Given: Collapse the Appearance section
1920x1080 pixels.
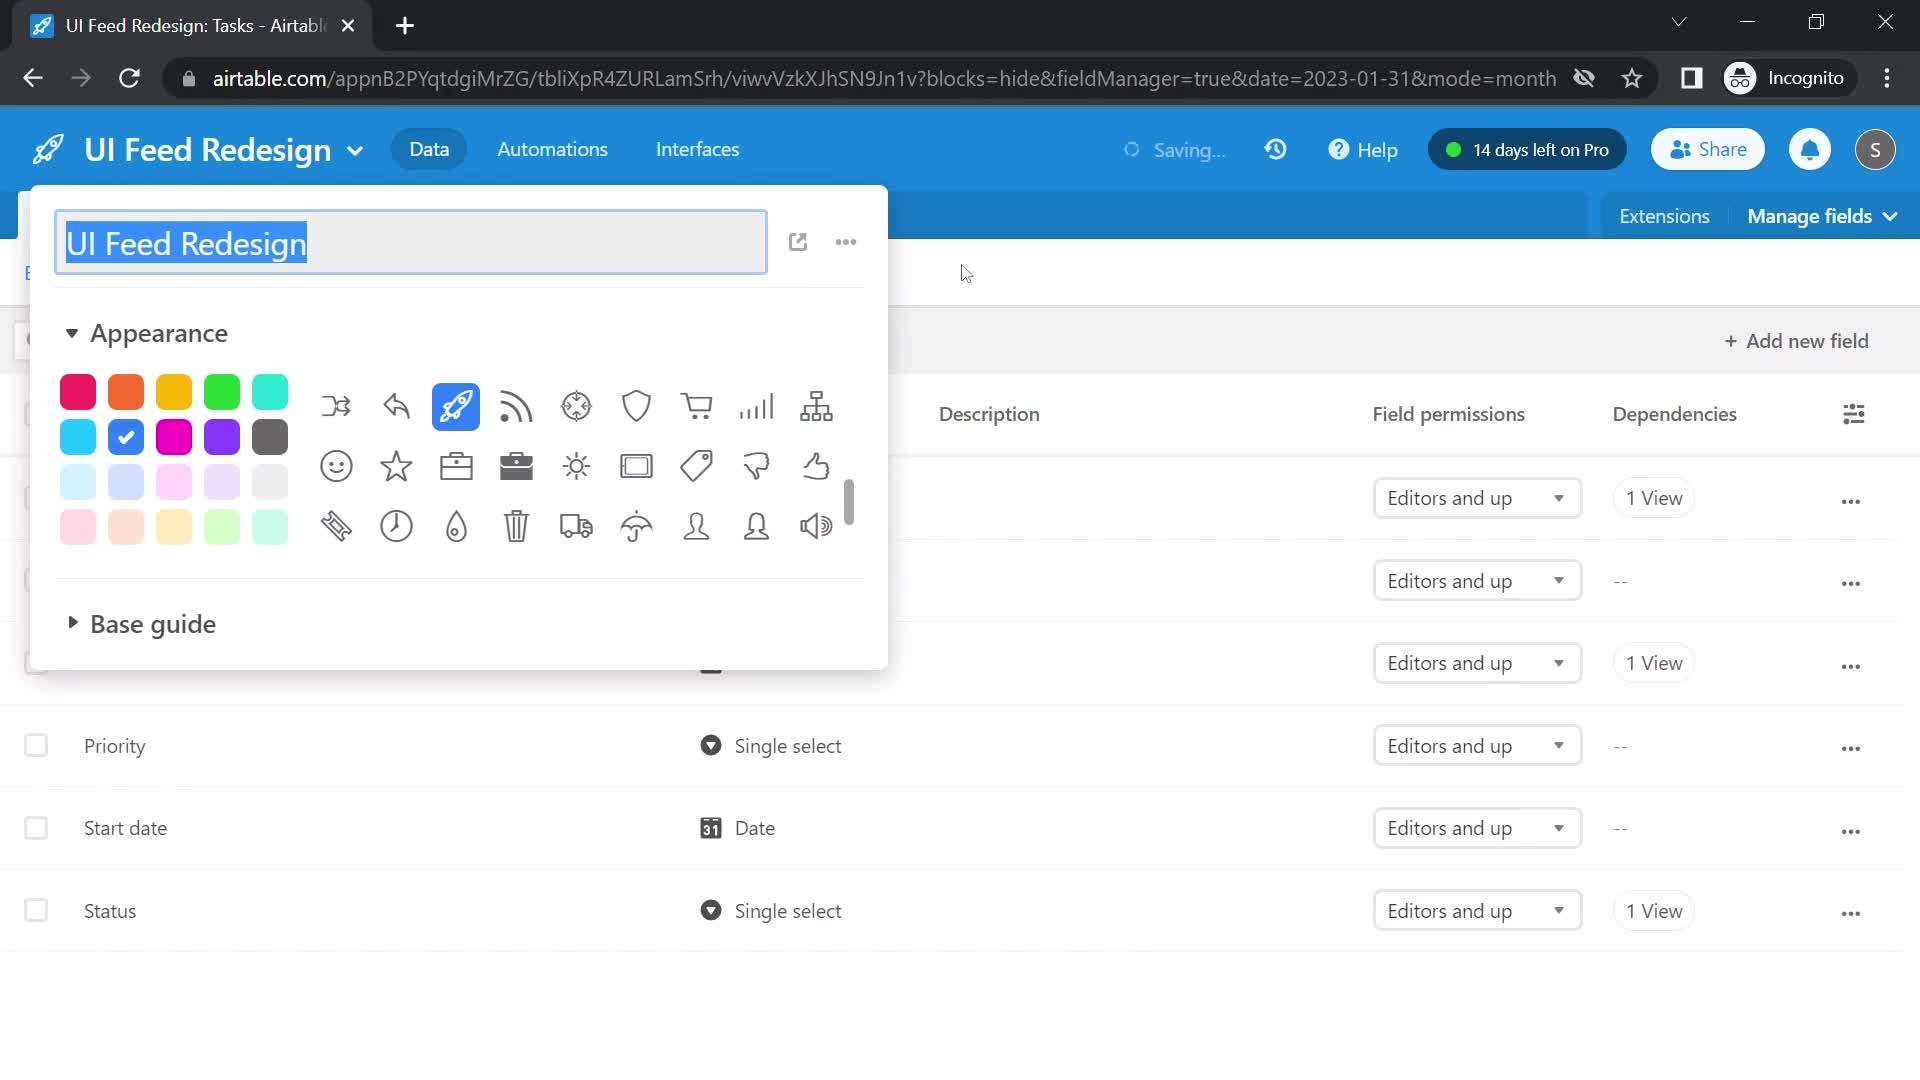Looking at the screenshot, I should point(147,333).
